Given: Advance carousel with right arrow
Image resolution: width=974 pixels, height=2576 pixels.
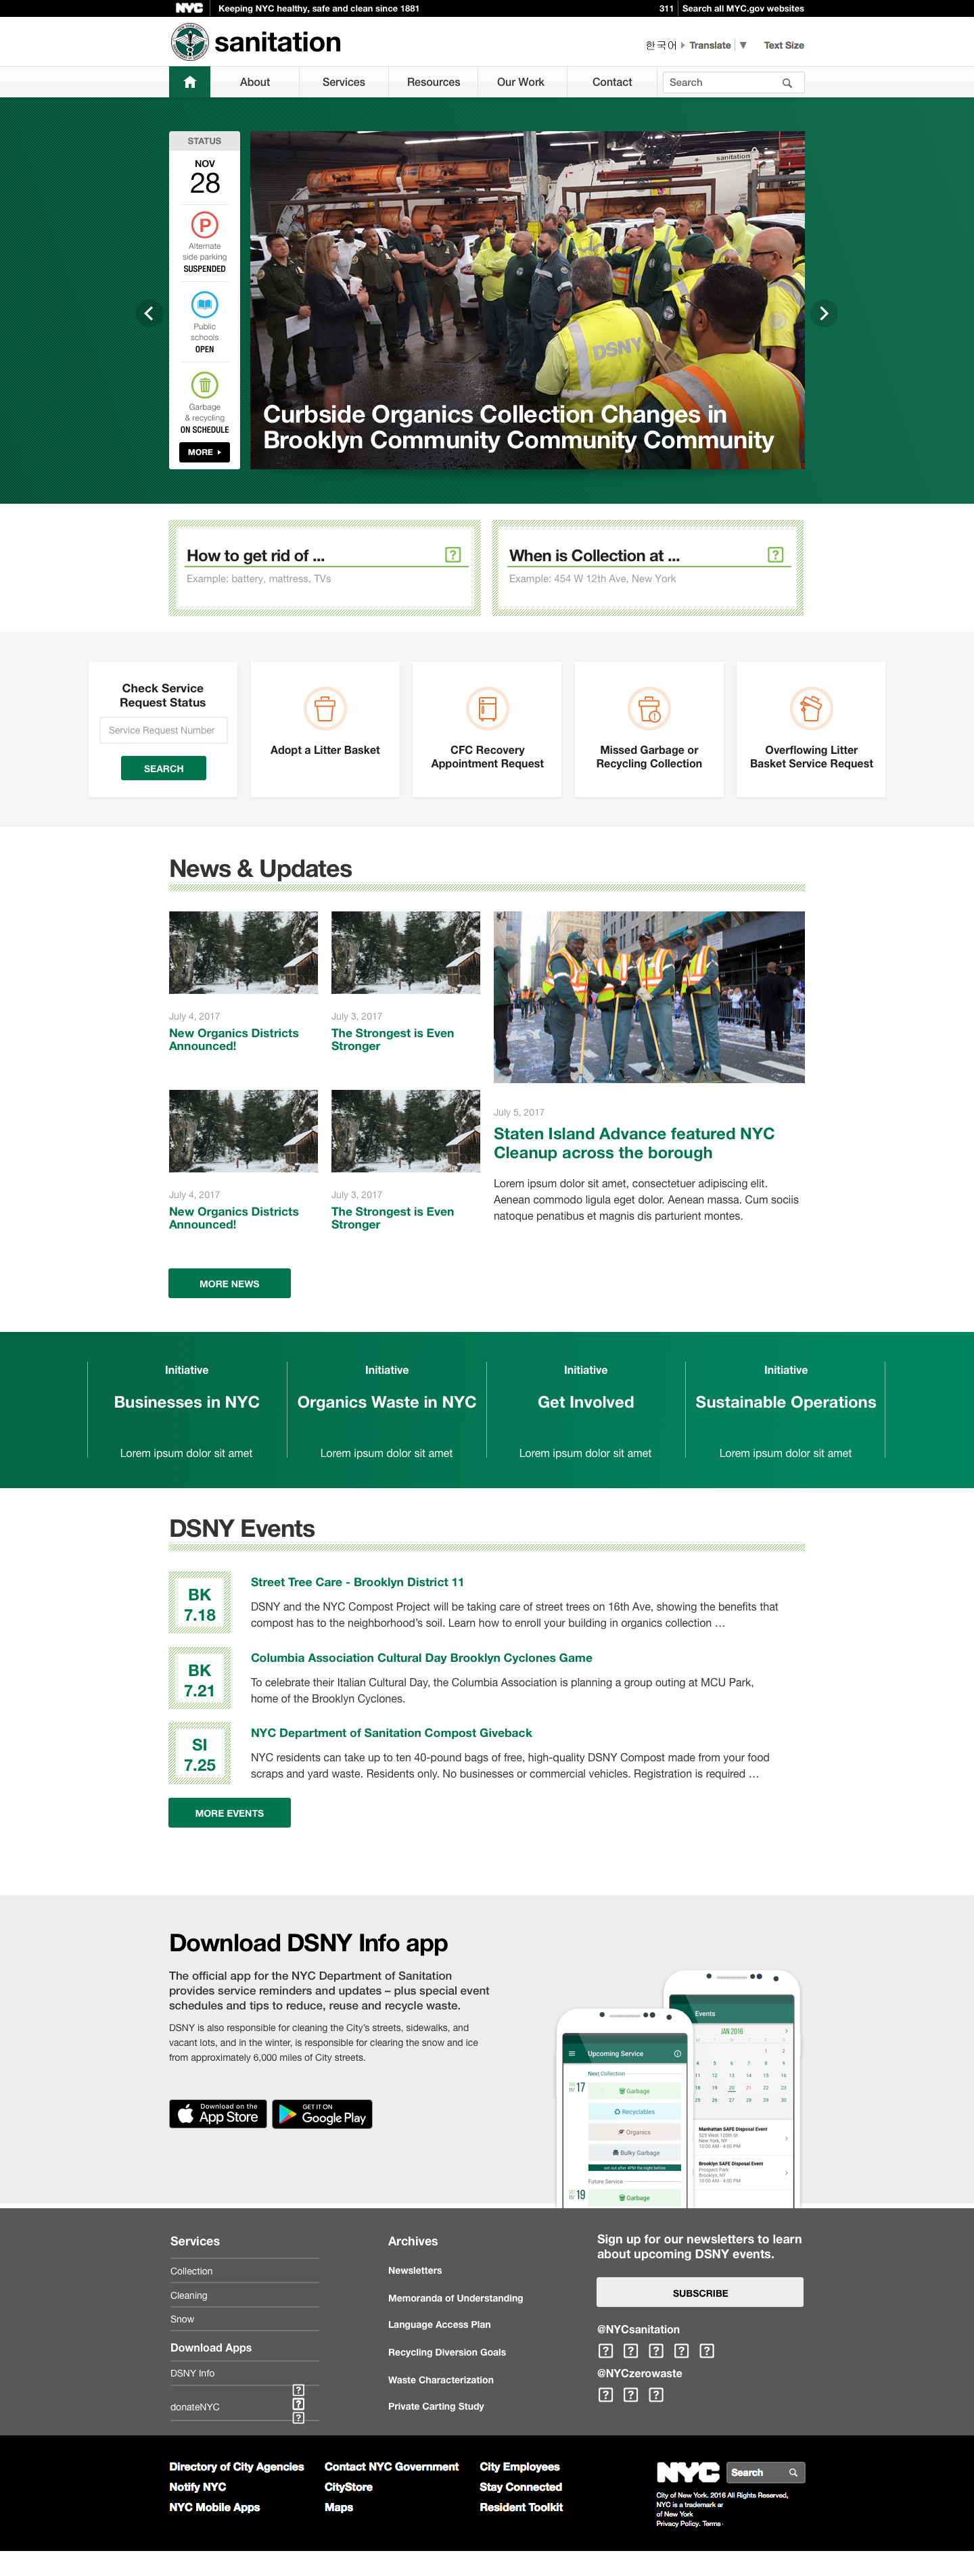Looking at the screenshot, I should point(824,313).
